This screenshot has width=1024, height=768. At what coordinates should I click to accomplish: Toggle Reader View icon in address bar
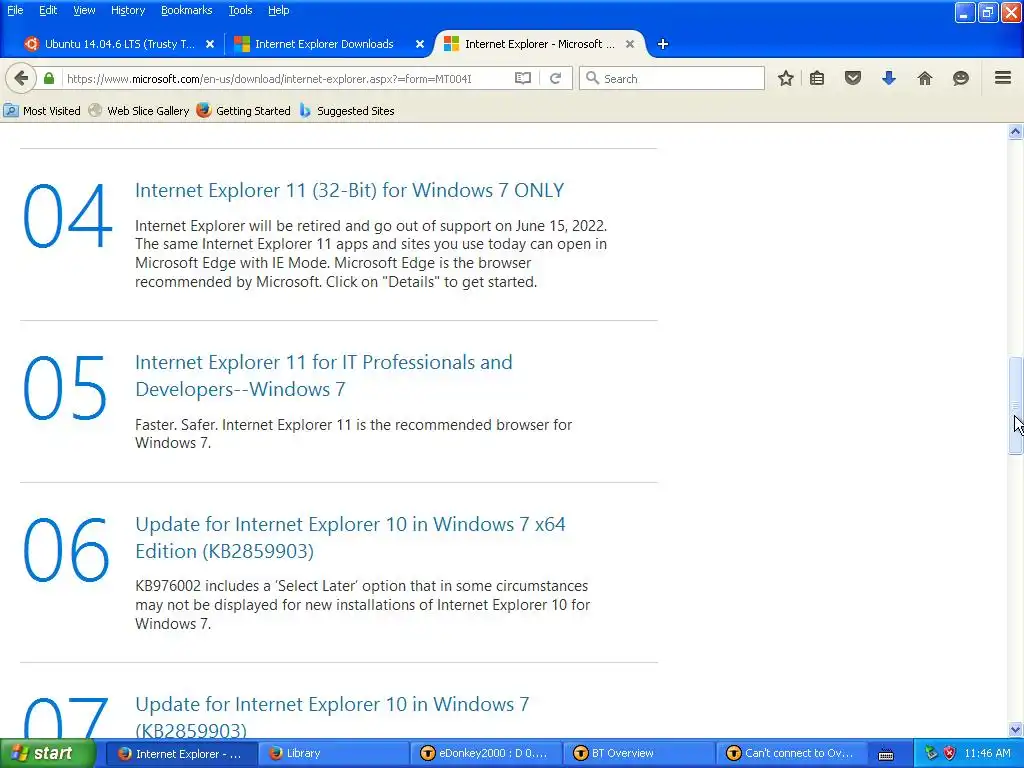tap(522, 78)
